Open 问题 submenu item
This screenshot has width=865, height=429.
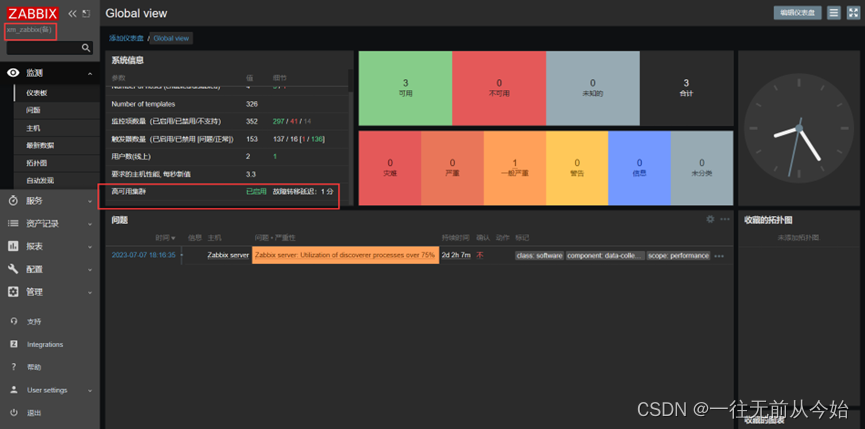(33, 110)
